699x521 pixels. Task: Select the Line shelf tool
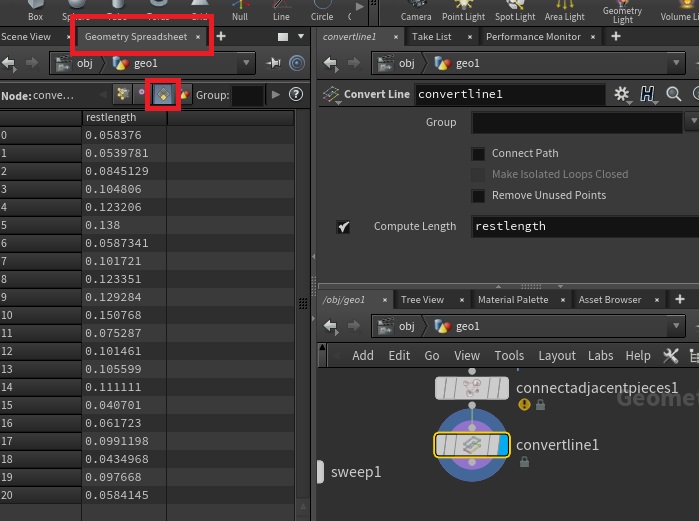[x=281, y=11]
